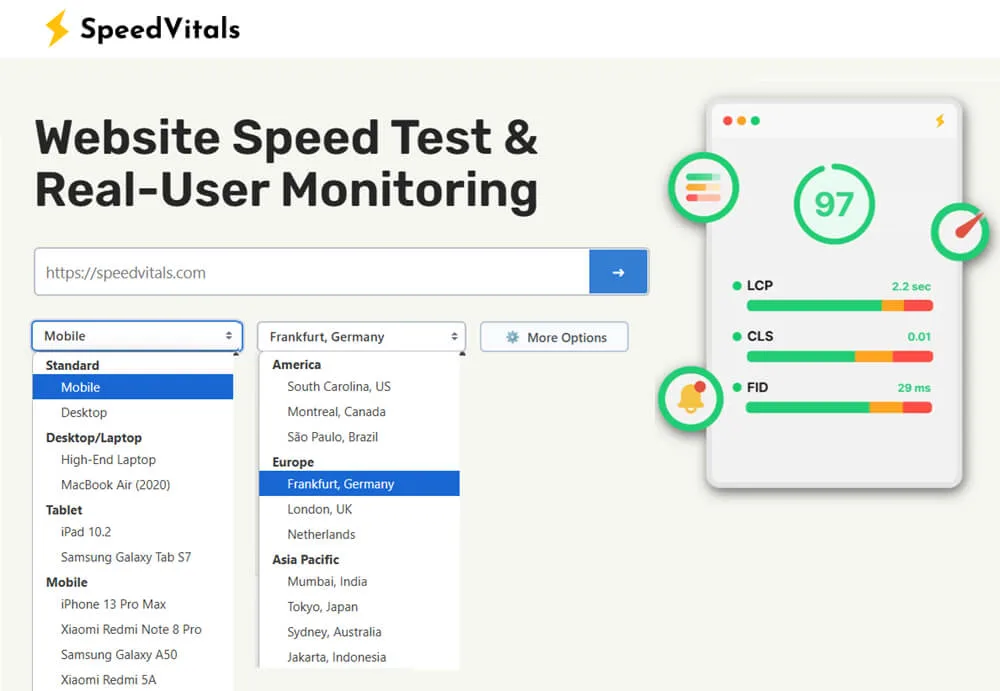The image size is (1000, 691).
Task: Click the Standard group header
Action: tap(72, 365)
